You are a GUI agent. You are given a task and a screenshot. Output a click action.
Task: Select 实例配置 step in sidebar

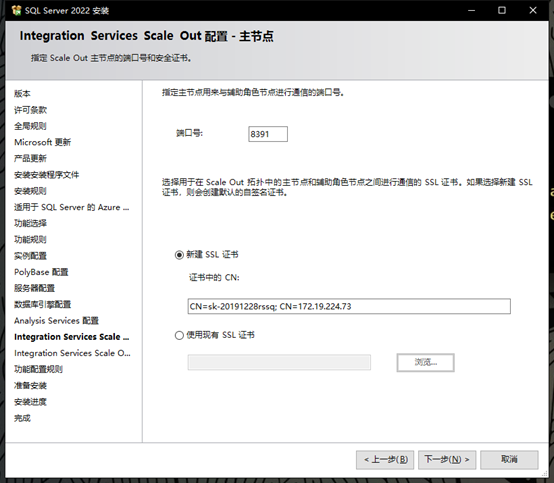[x=30, y=256]
